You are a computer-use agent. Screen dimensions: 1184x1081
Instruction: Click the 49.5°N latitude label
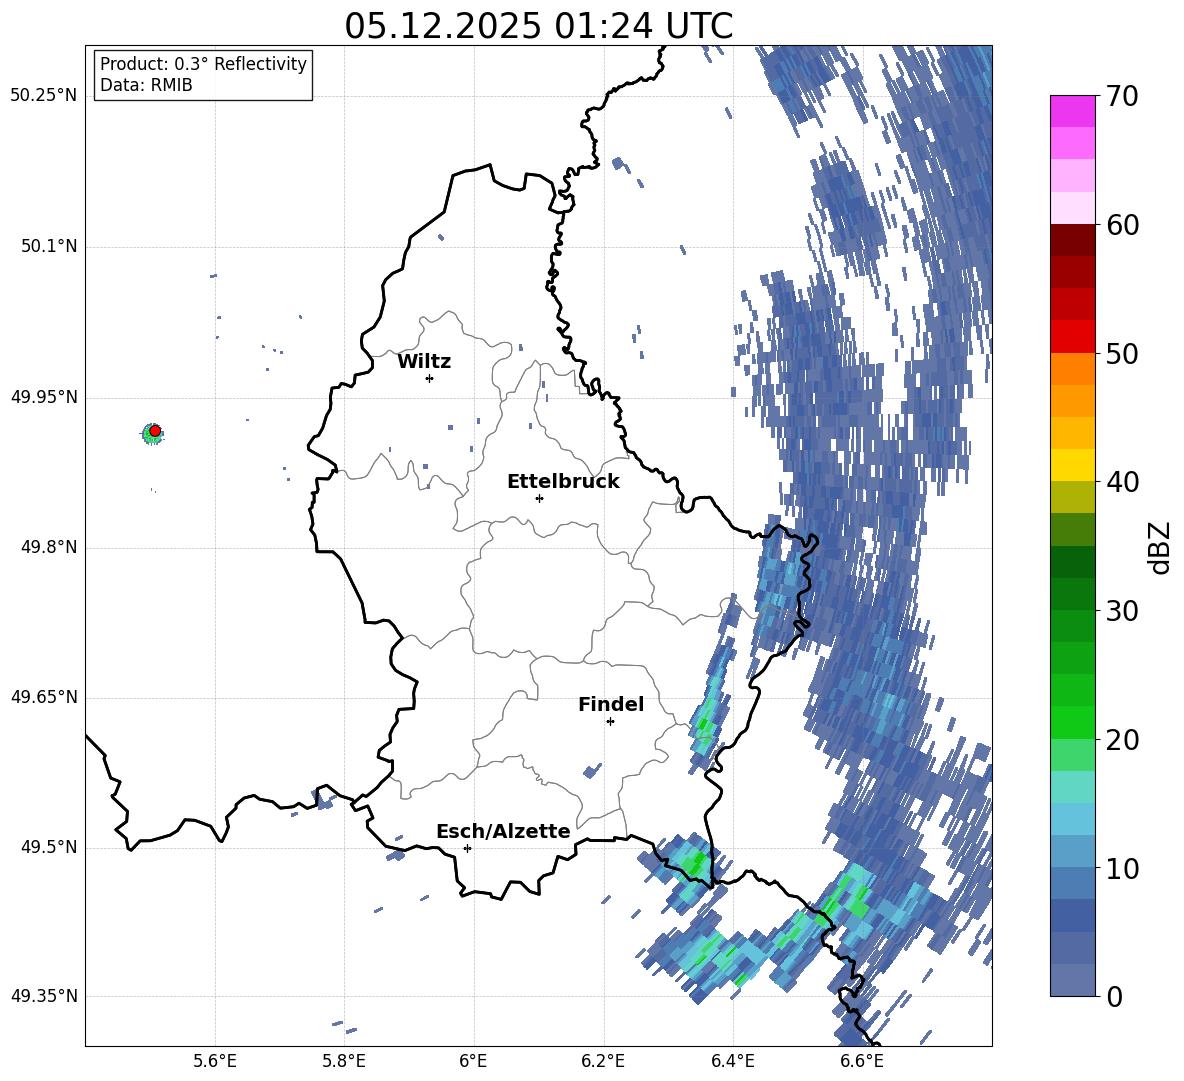pos(48,847)
